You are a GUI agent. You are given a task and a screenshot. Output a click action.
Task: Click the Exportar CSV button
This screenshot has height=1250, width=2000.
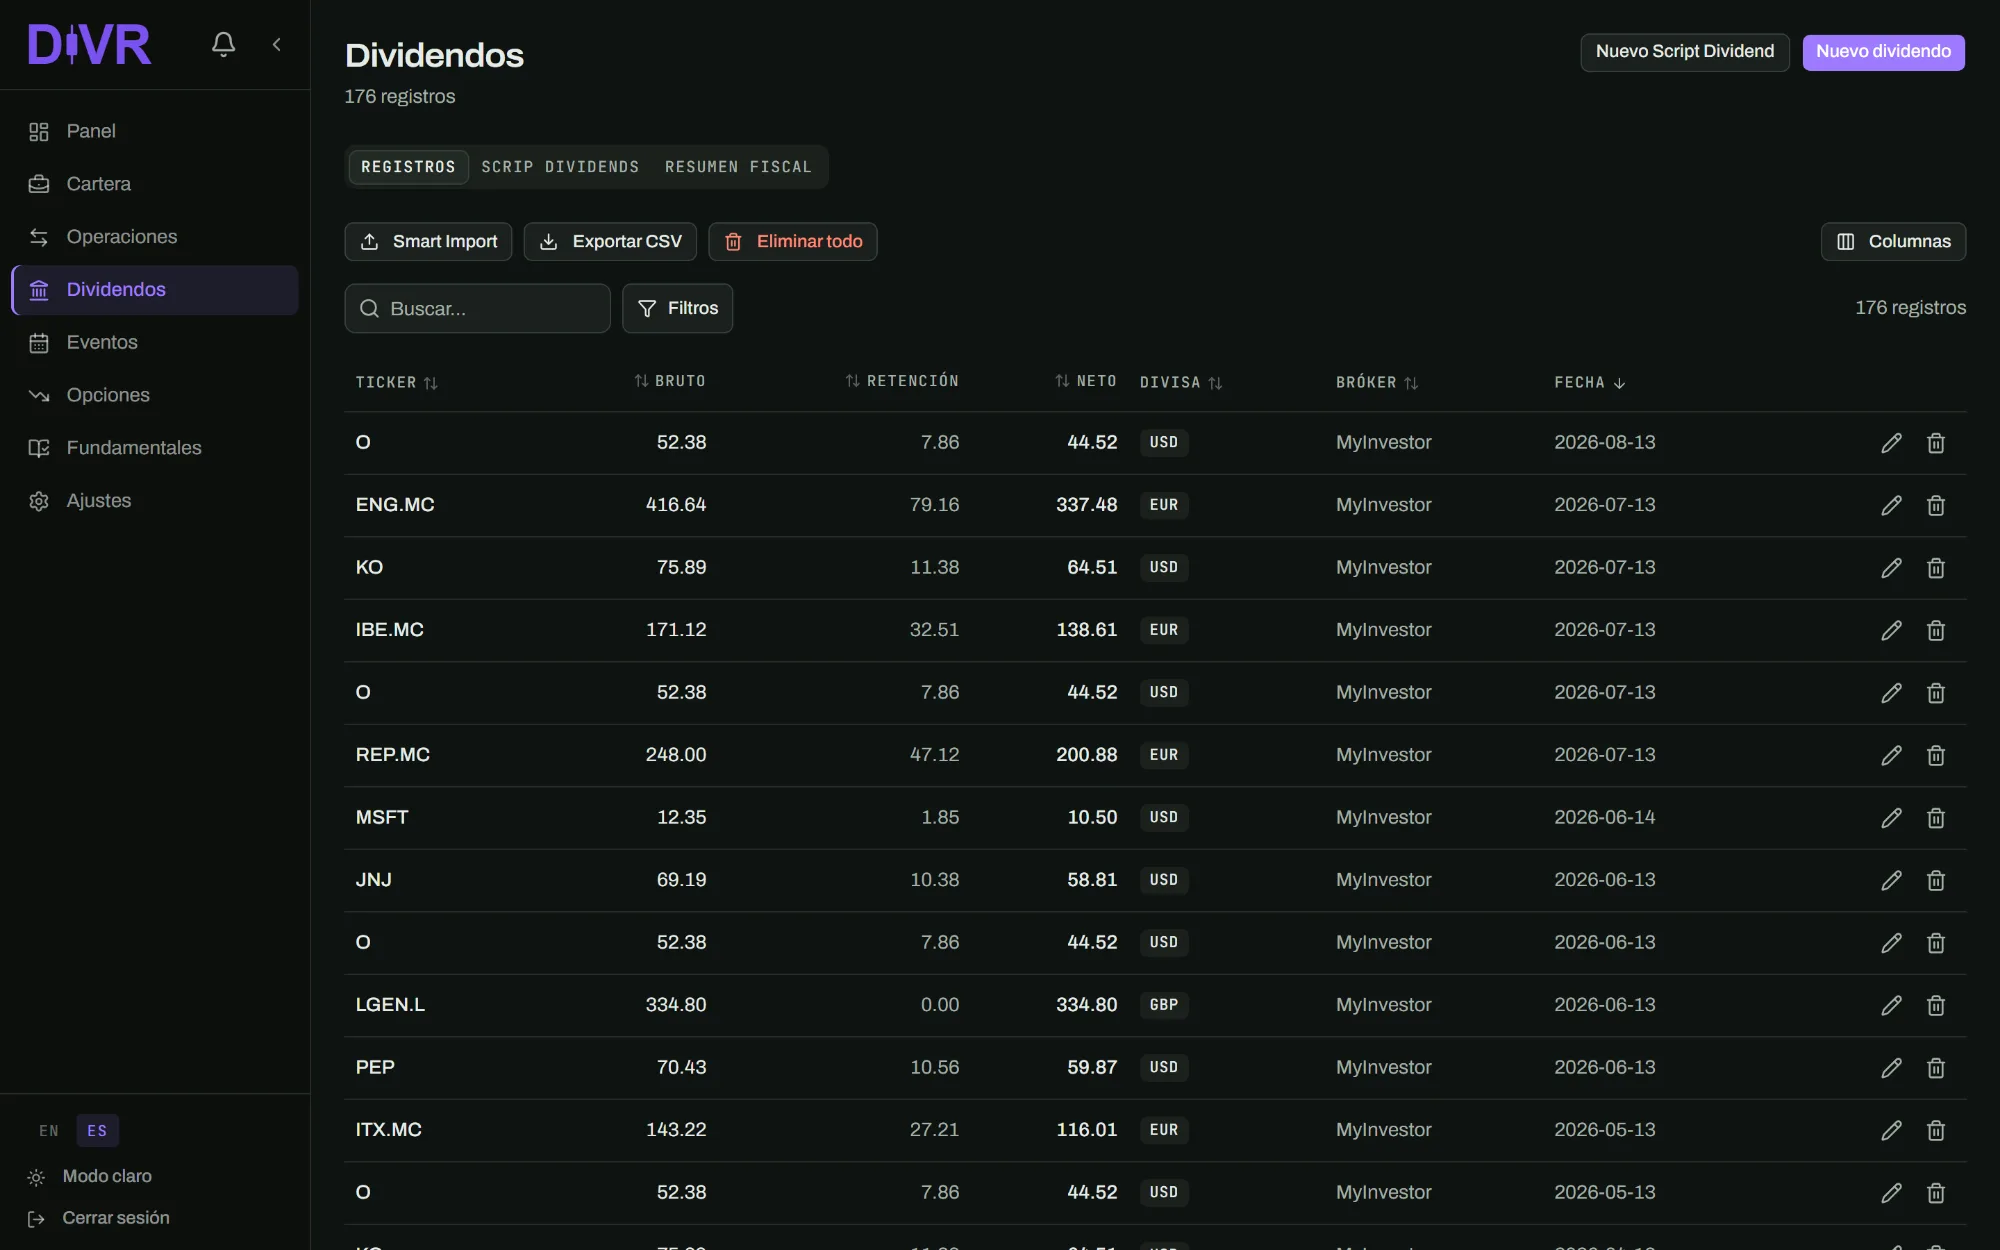pos(610,241)
